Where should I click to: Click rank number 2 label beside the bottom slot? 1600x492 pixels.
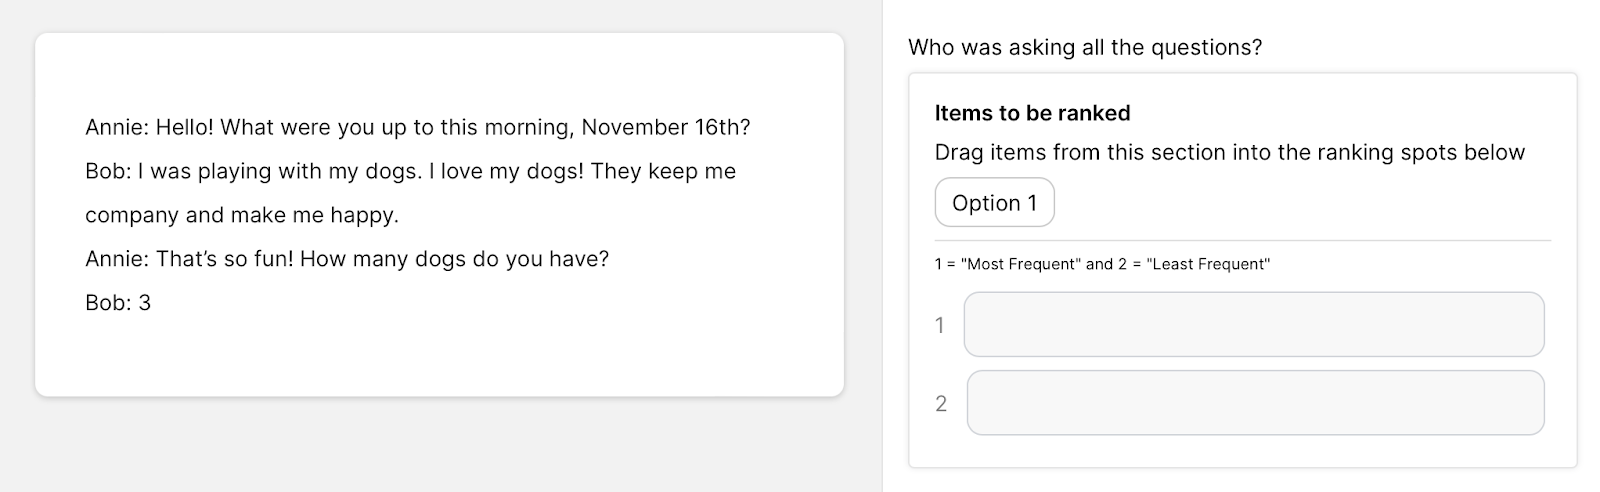pyautogui.click(x=940, y=404)
